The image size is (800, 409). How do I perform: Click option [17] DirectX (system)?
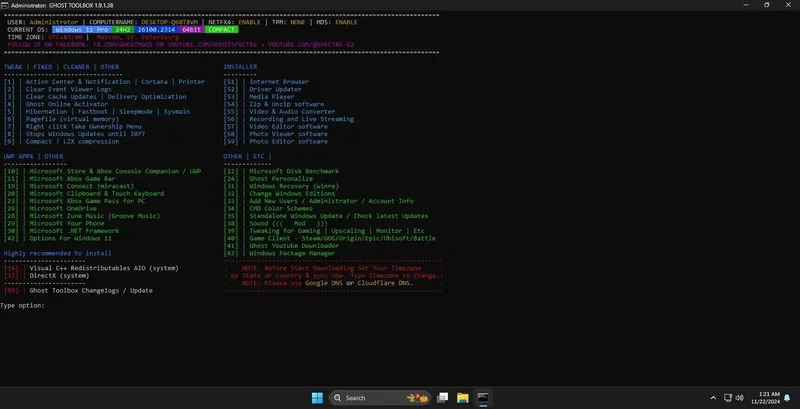coord(46,276)
